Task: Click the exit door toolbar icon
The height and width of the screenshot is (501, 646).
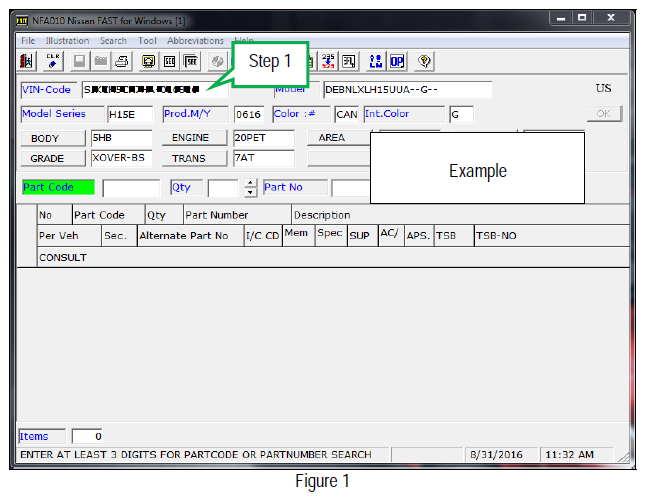Action: coord(26,61)
